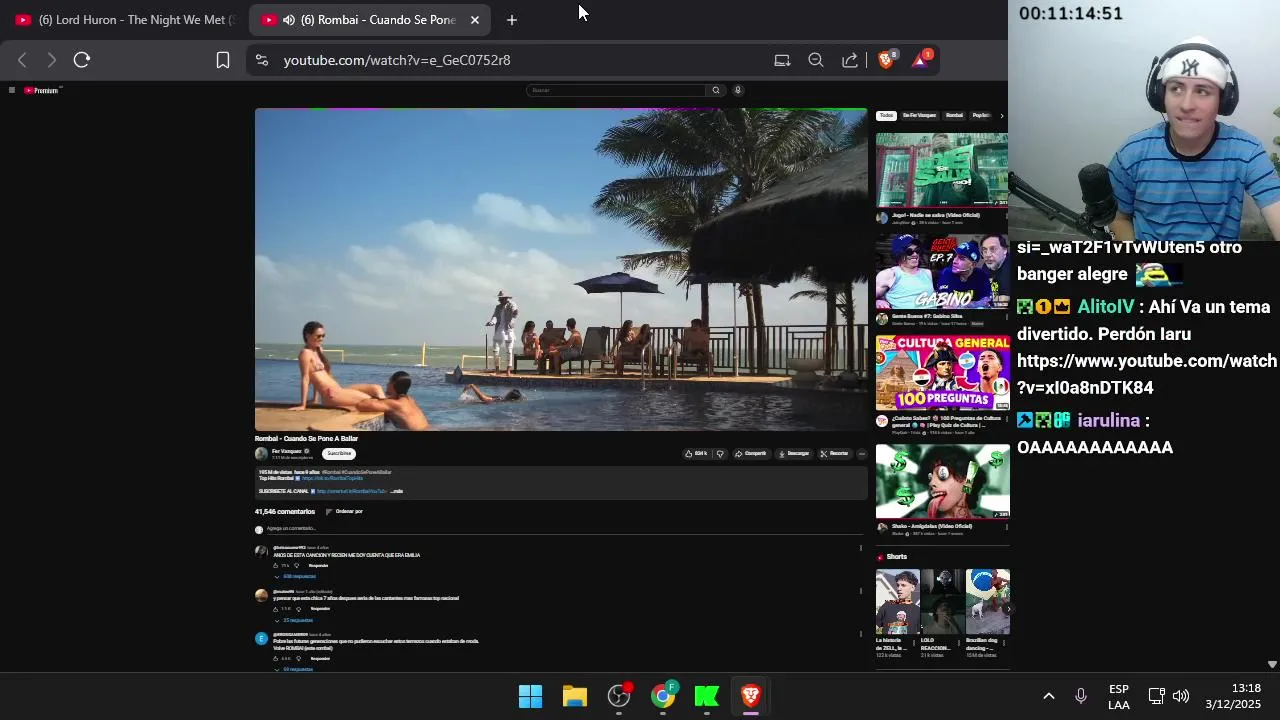Select the Rombai filter chip
The height and width of the screenshot is (720, 1280).
pyautogui.click(x=954, y=116)
